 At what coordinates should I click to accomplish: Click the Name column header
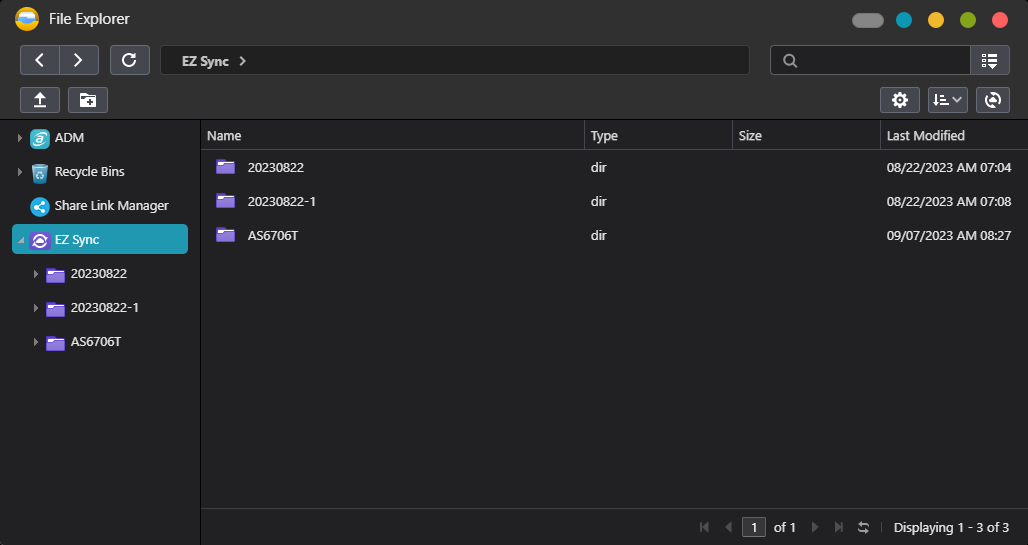(224, 136)
